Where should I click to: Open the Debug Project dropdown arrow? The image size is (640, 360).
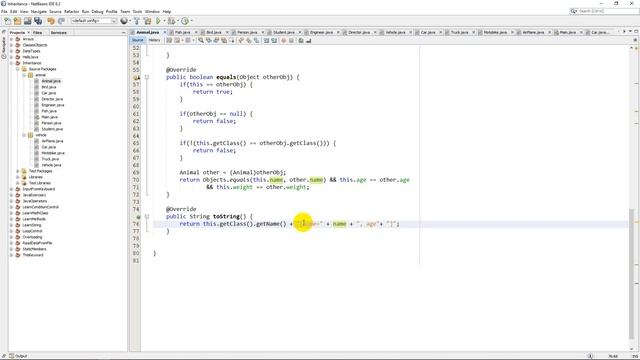coord(178,21)
